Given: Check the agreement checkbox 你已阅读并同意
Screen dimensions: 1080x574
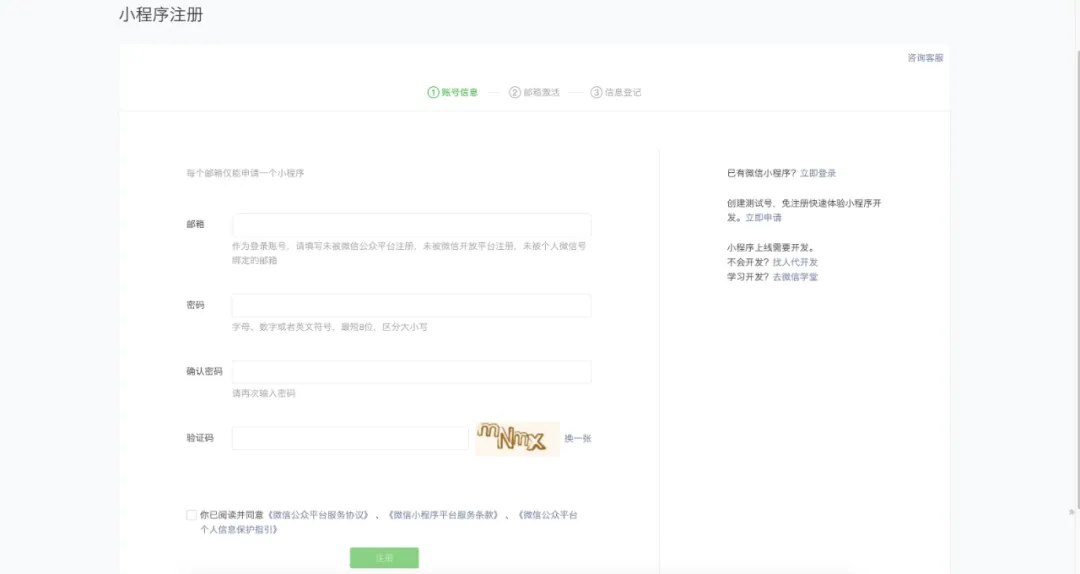Looking at the screenshot, I should (x=191, y=515).
